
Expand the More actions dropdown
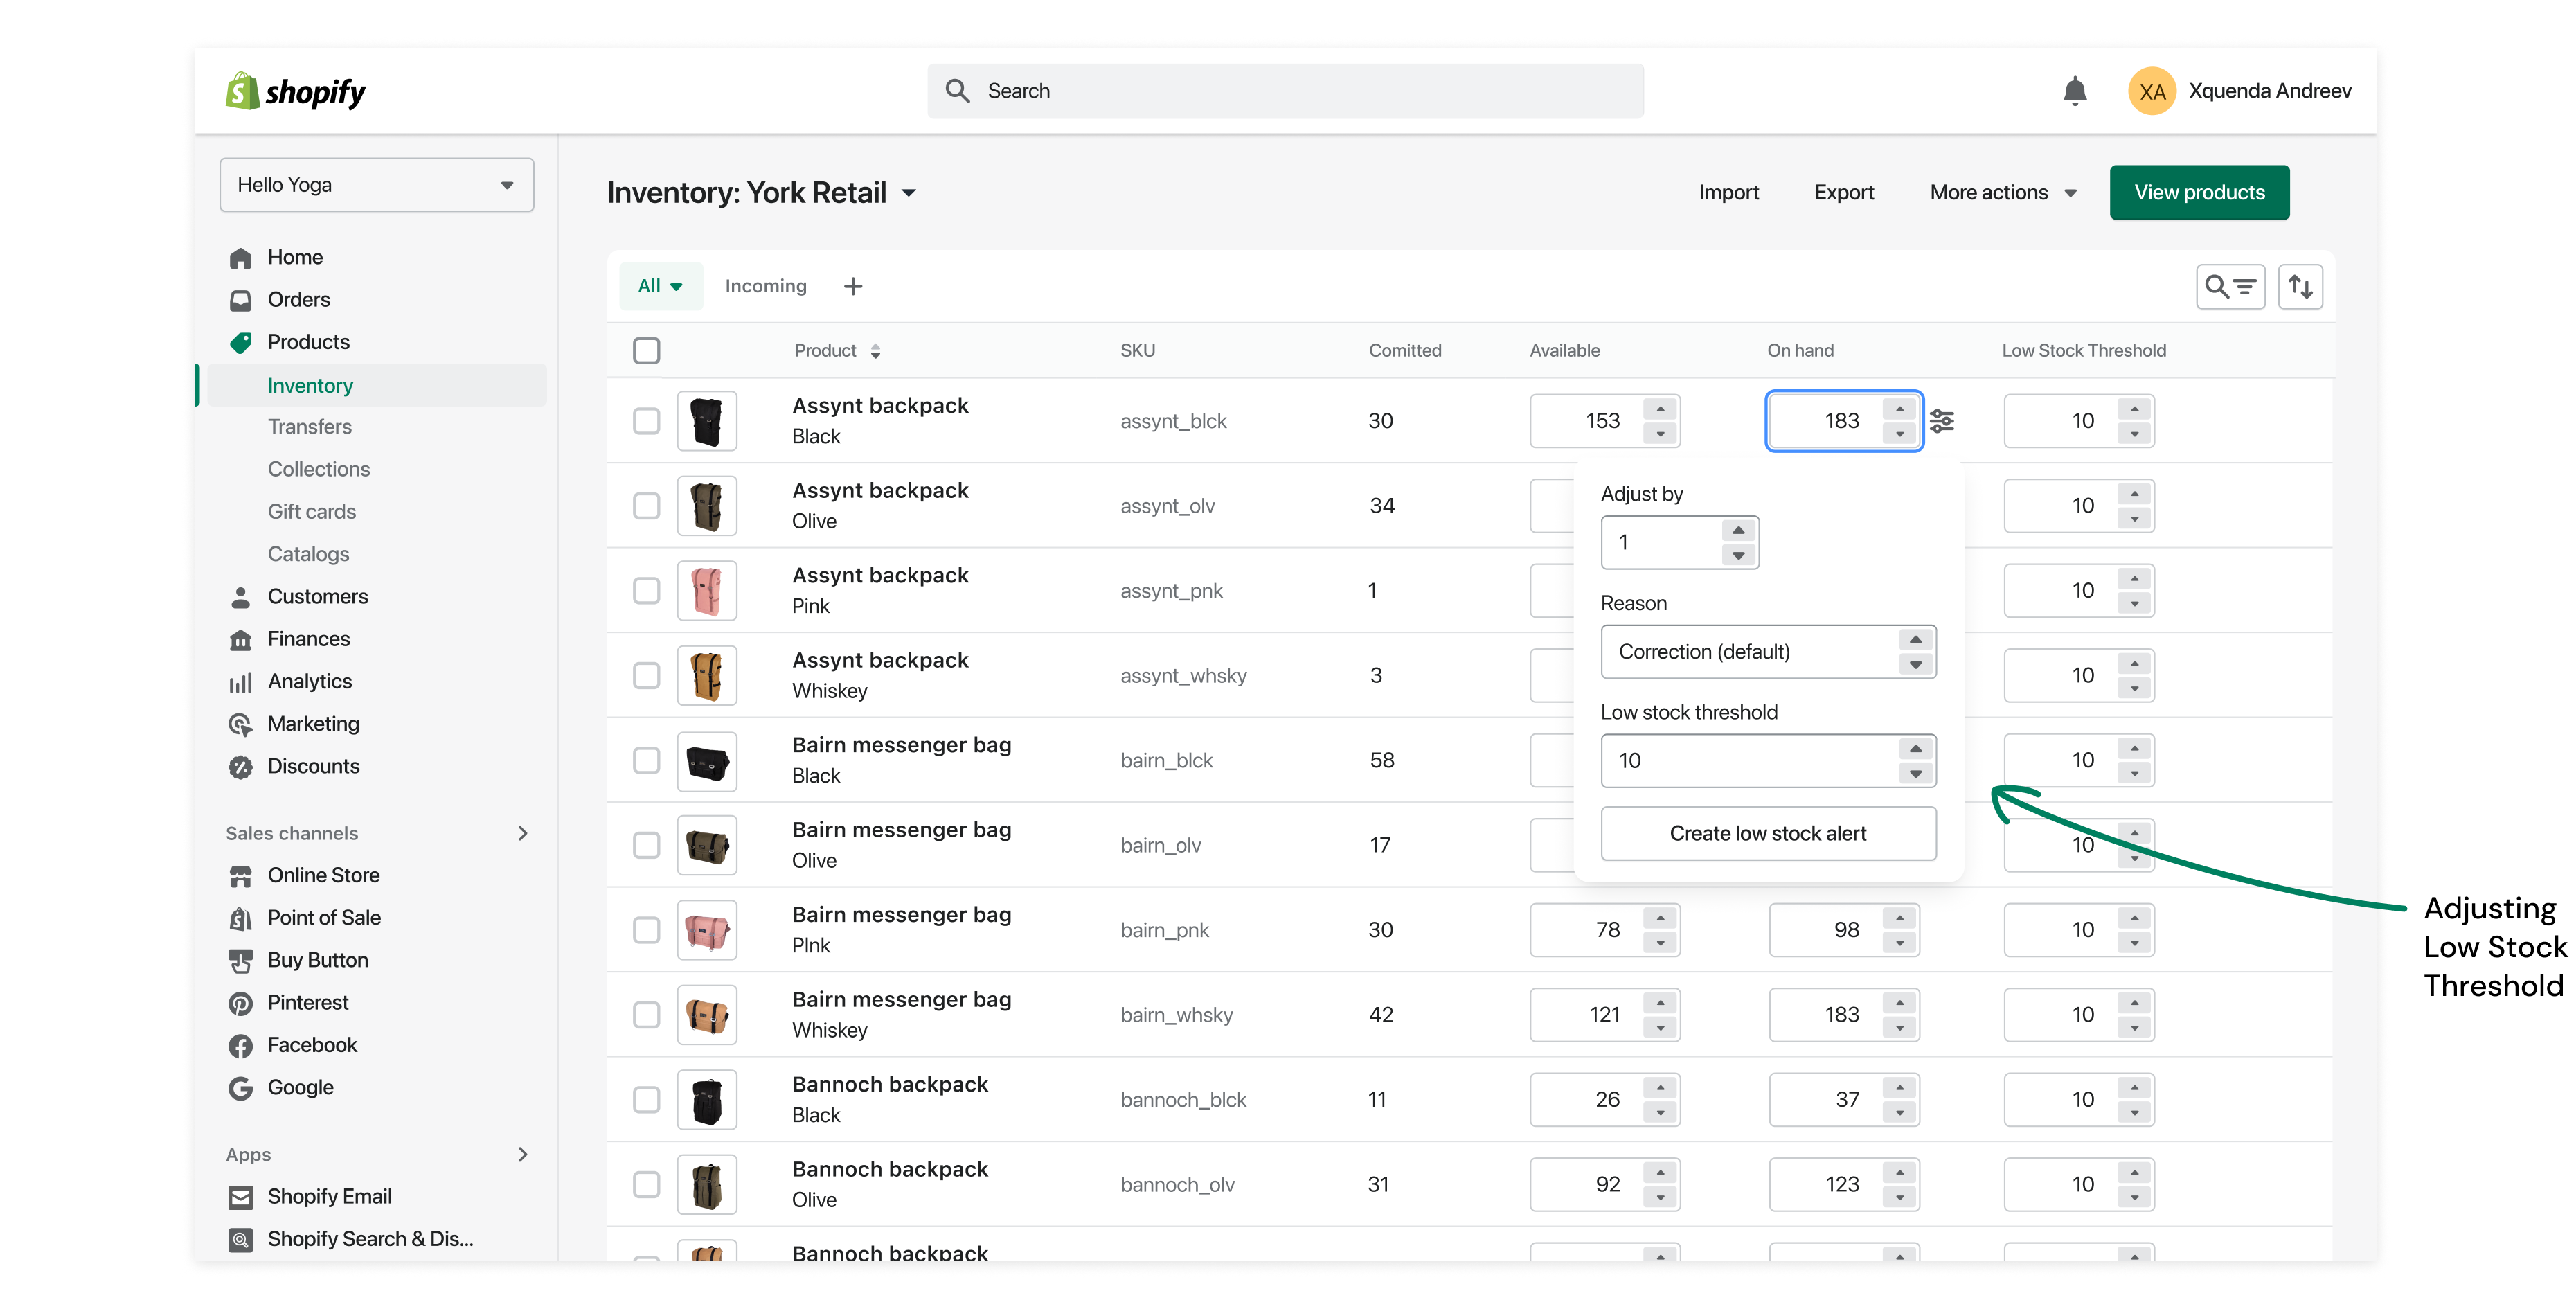pos(2002,193)
